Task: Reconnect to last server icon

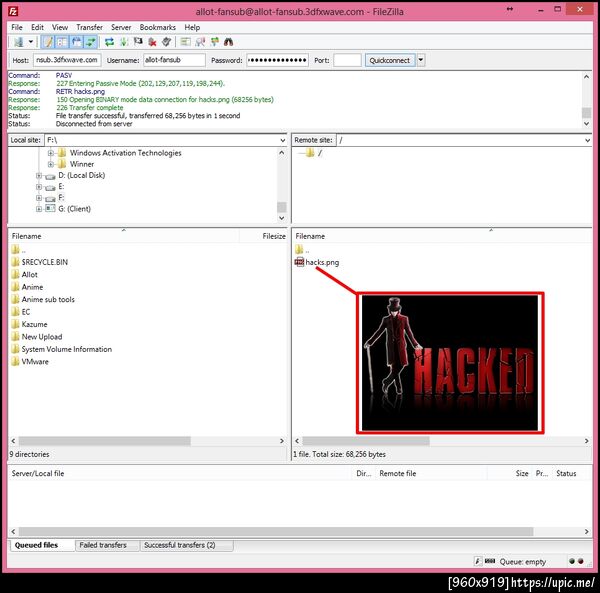Action: click(166, 42)
